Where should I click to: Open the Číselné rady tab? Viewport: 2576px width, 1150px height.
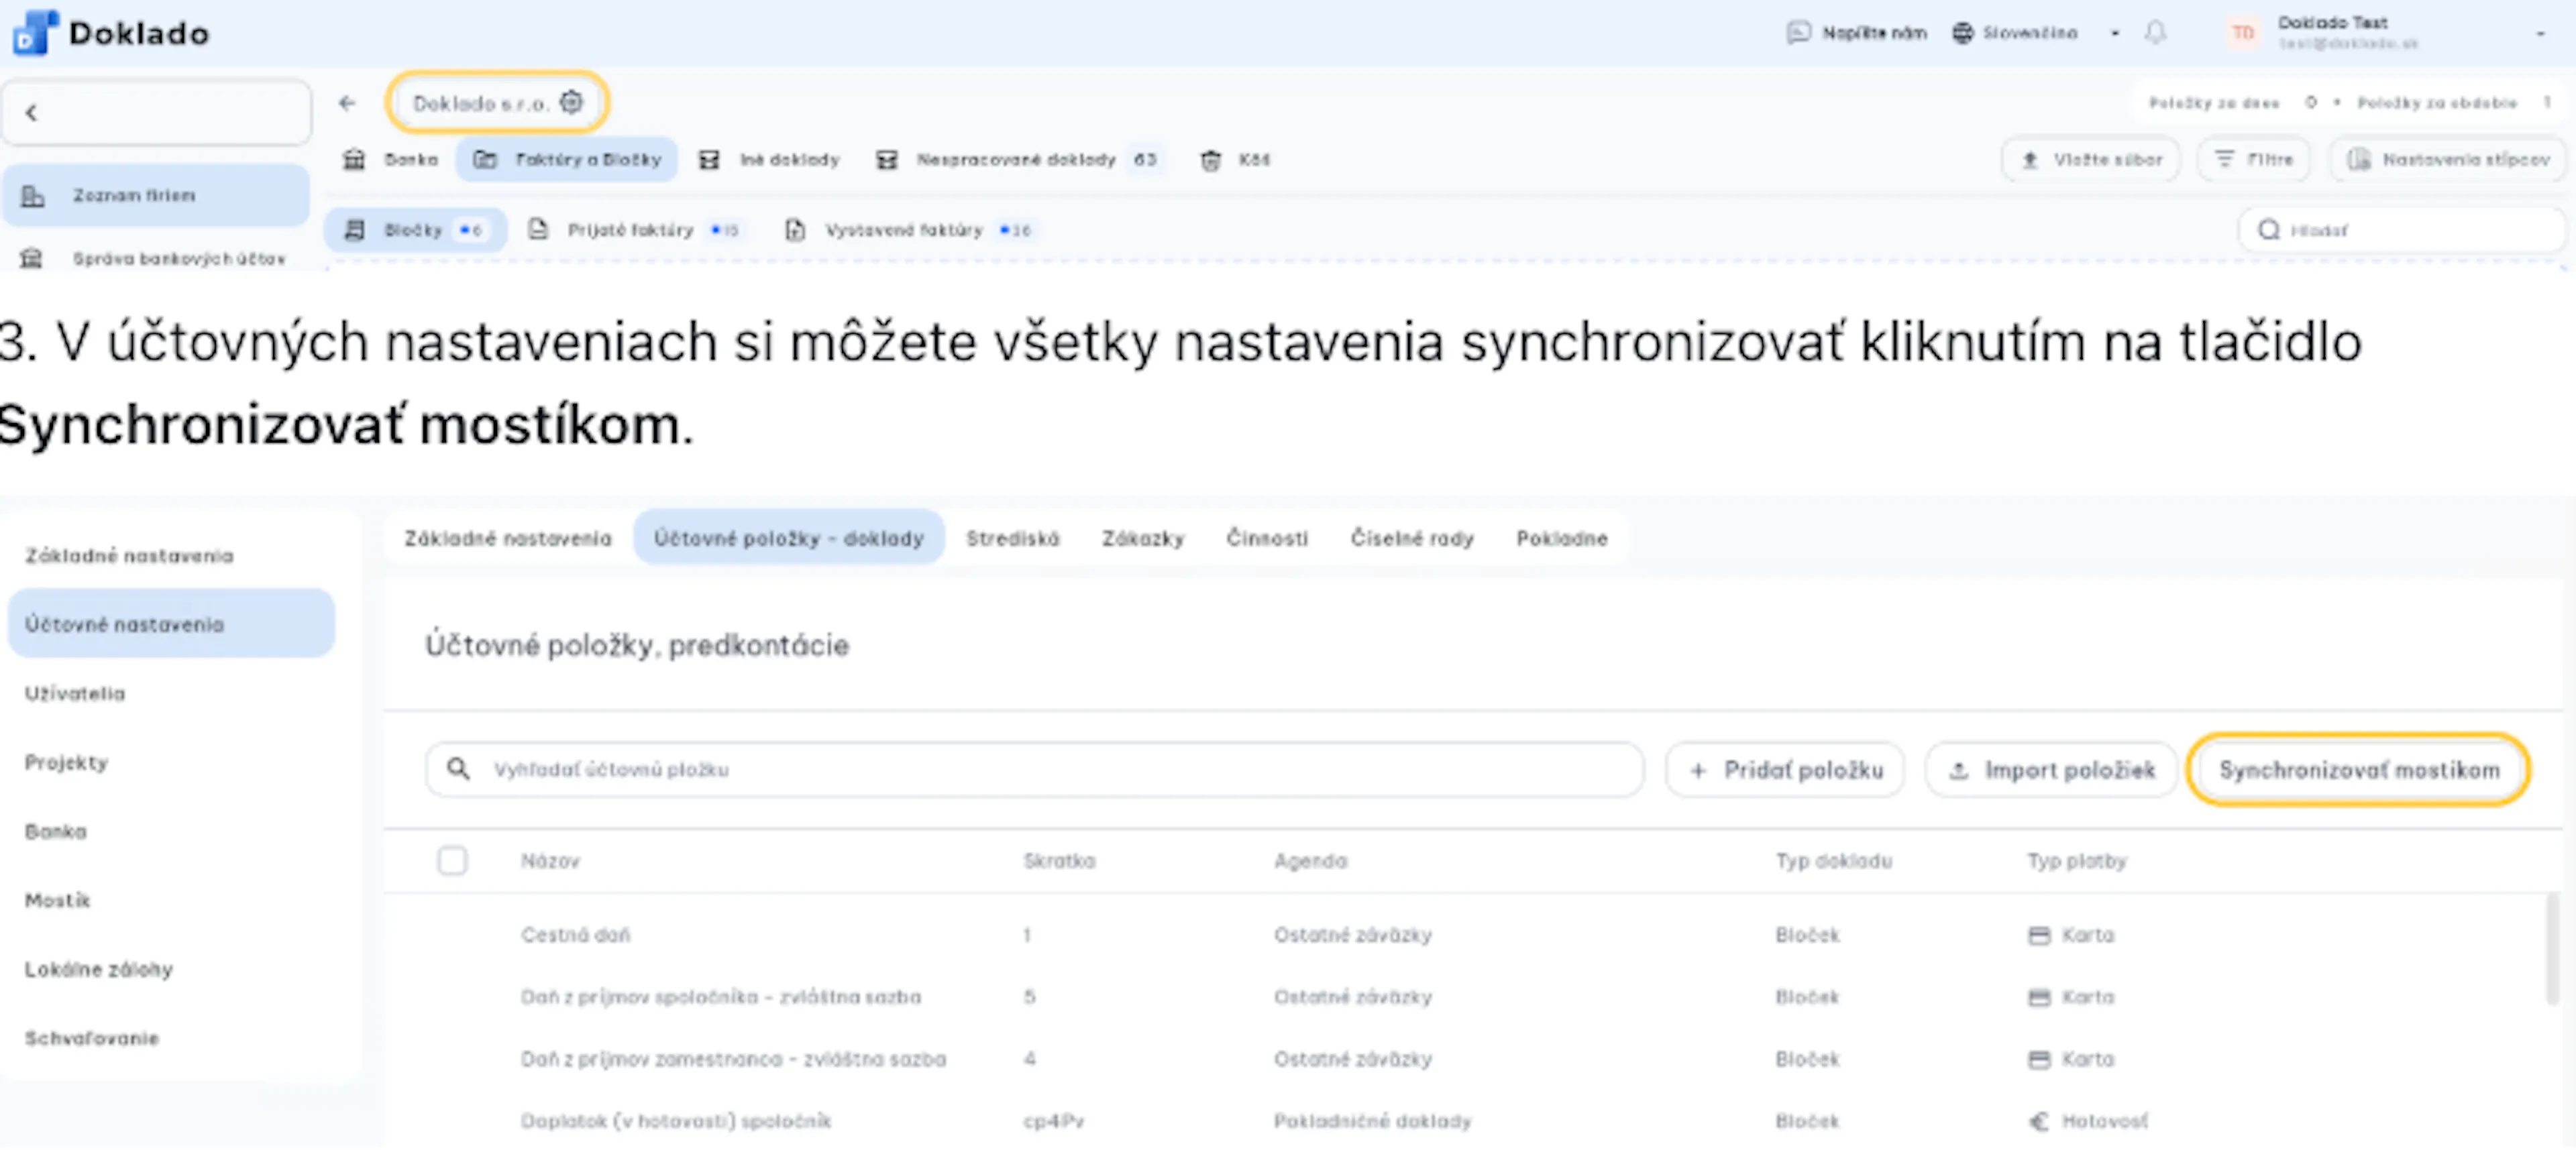[x=1412, y=538]
